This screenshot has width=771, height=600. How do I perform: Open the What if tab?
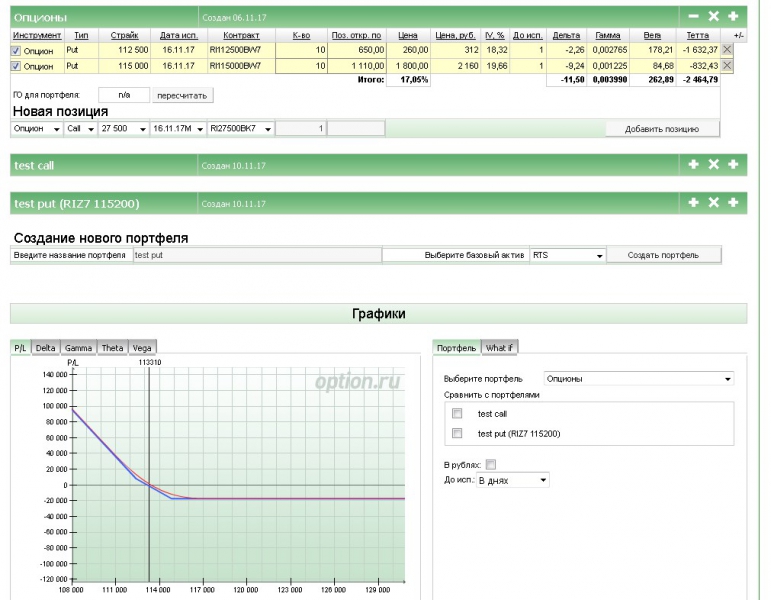tap(499, 348)
